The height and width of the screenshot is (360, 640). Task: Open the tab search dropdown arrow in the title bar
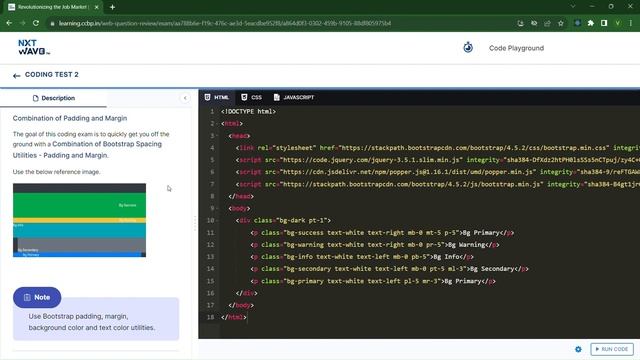coord(573,7)
